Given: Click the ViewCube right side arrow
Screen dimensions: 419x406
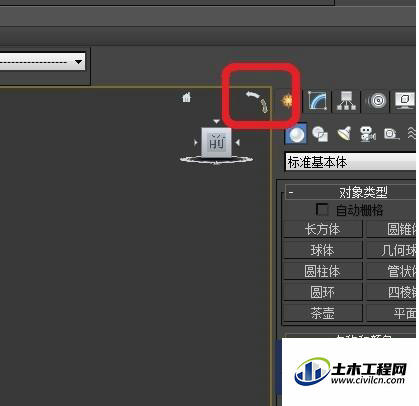Looking at the screenshot, I should click(237, 143).
